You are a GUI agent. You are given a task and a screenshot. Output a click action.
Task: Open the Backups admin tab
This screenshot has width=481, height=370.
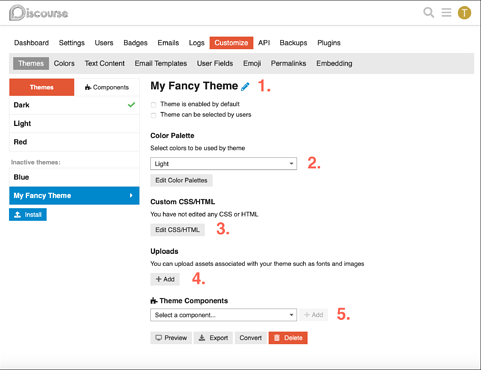point(293,43)
